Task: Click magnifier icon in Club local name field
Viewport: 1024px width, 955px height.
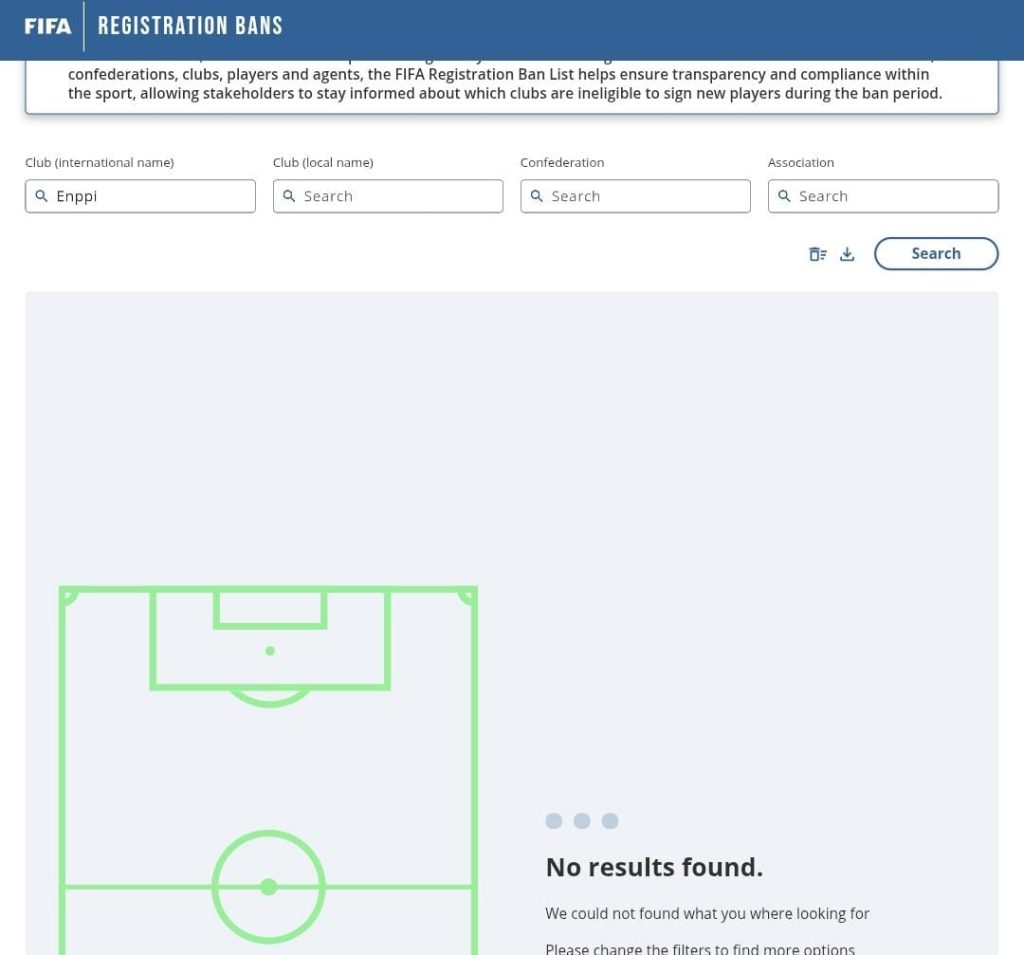Action: [x=289, y=196]
